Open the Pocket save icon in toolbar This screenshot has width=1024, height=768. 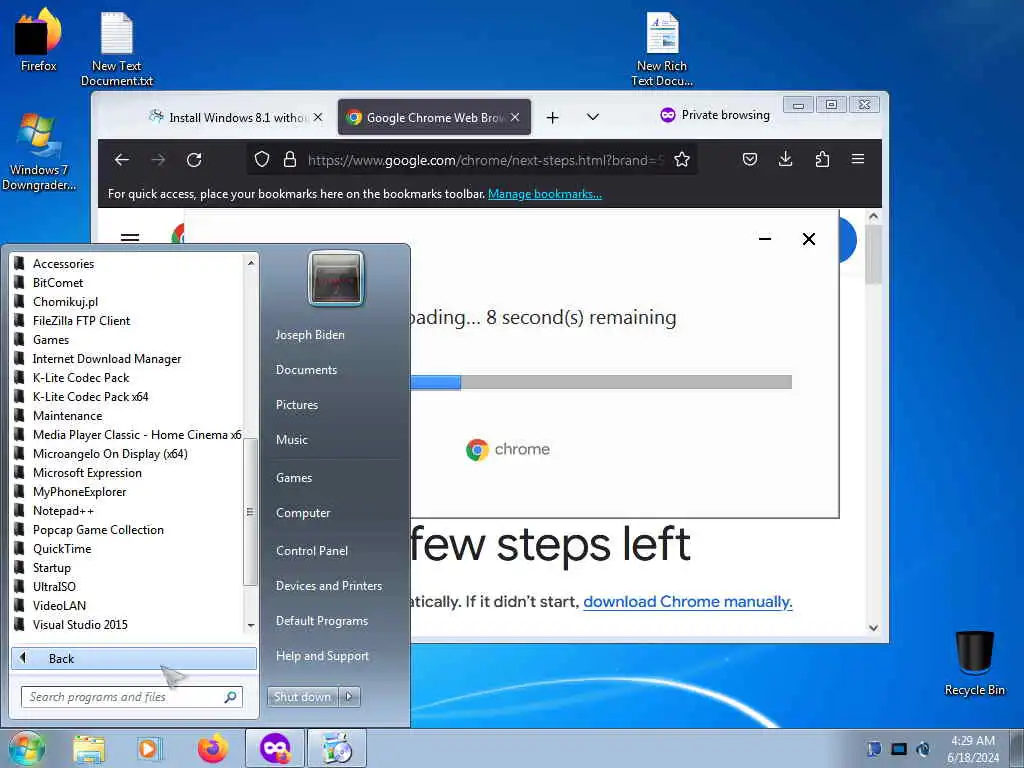[x=750, y=159]
